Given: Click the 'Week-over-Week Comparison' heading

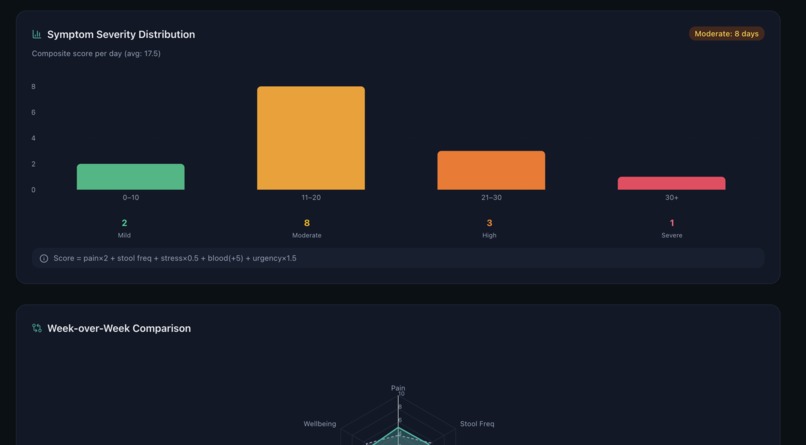Looking at the screenshot, I should point(119,328).
